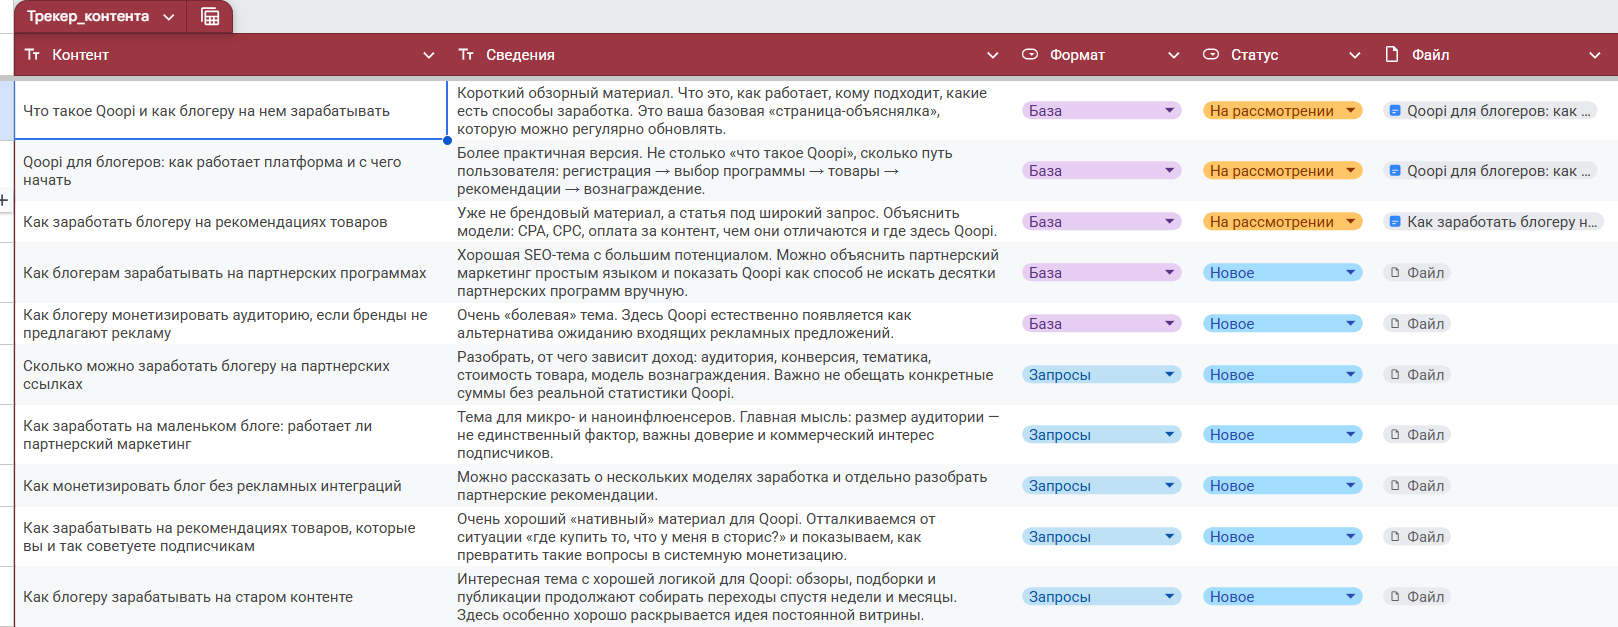This screenshot has width=1618, height=627.
Task: Select description cell starting 'Короткий обзорный материал'
Action: (x=730, y=111)
